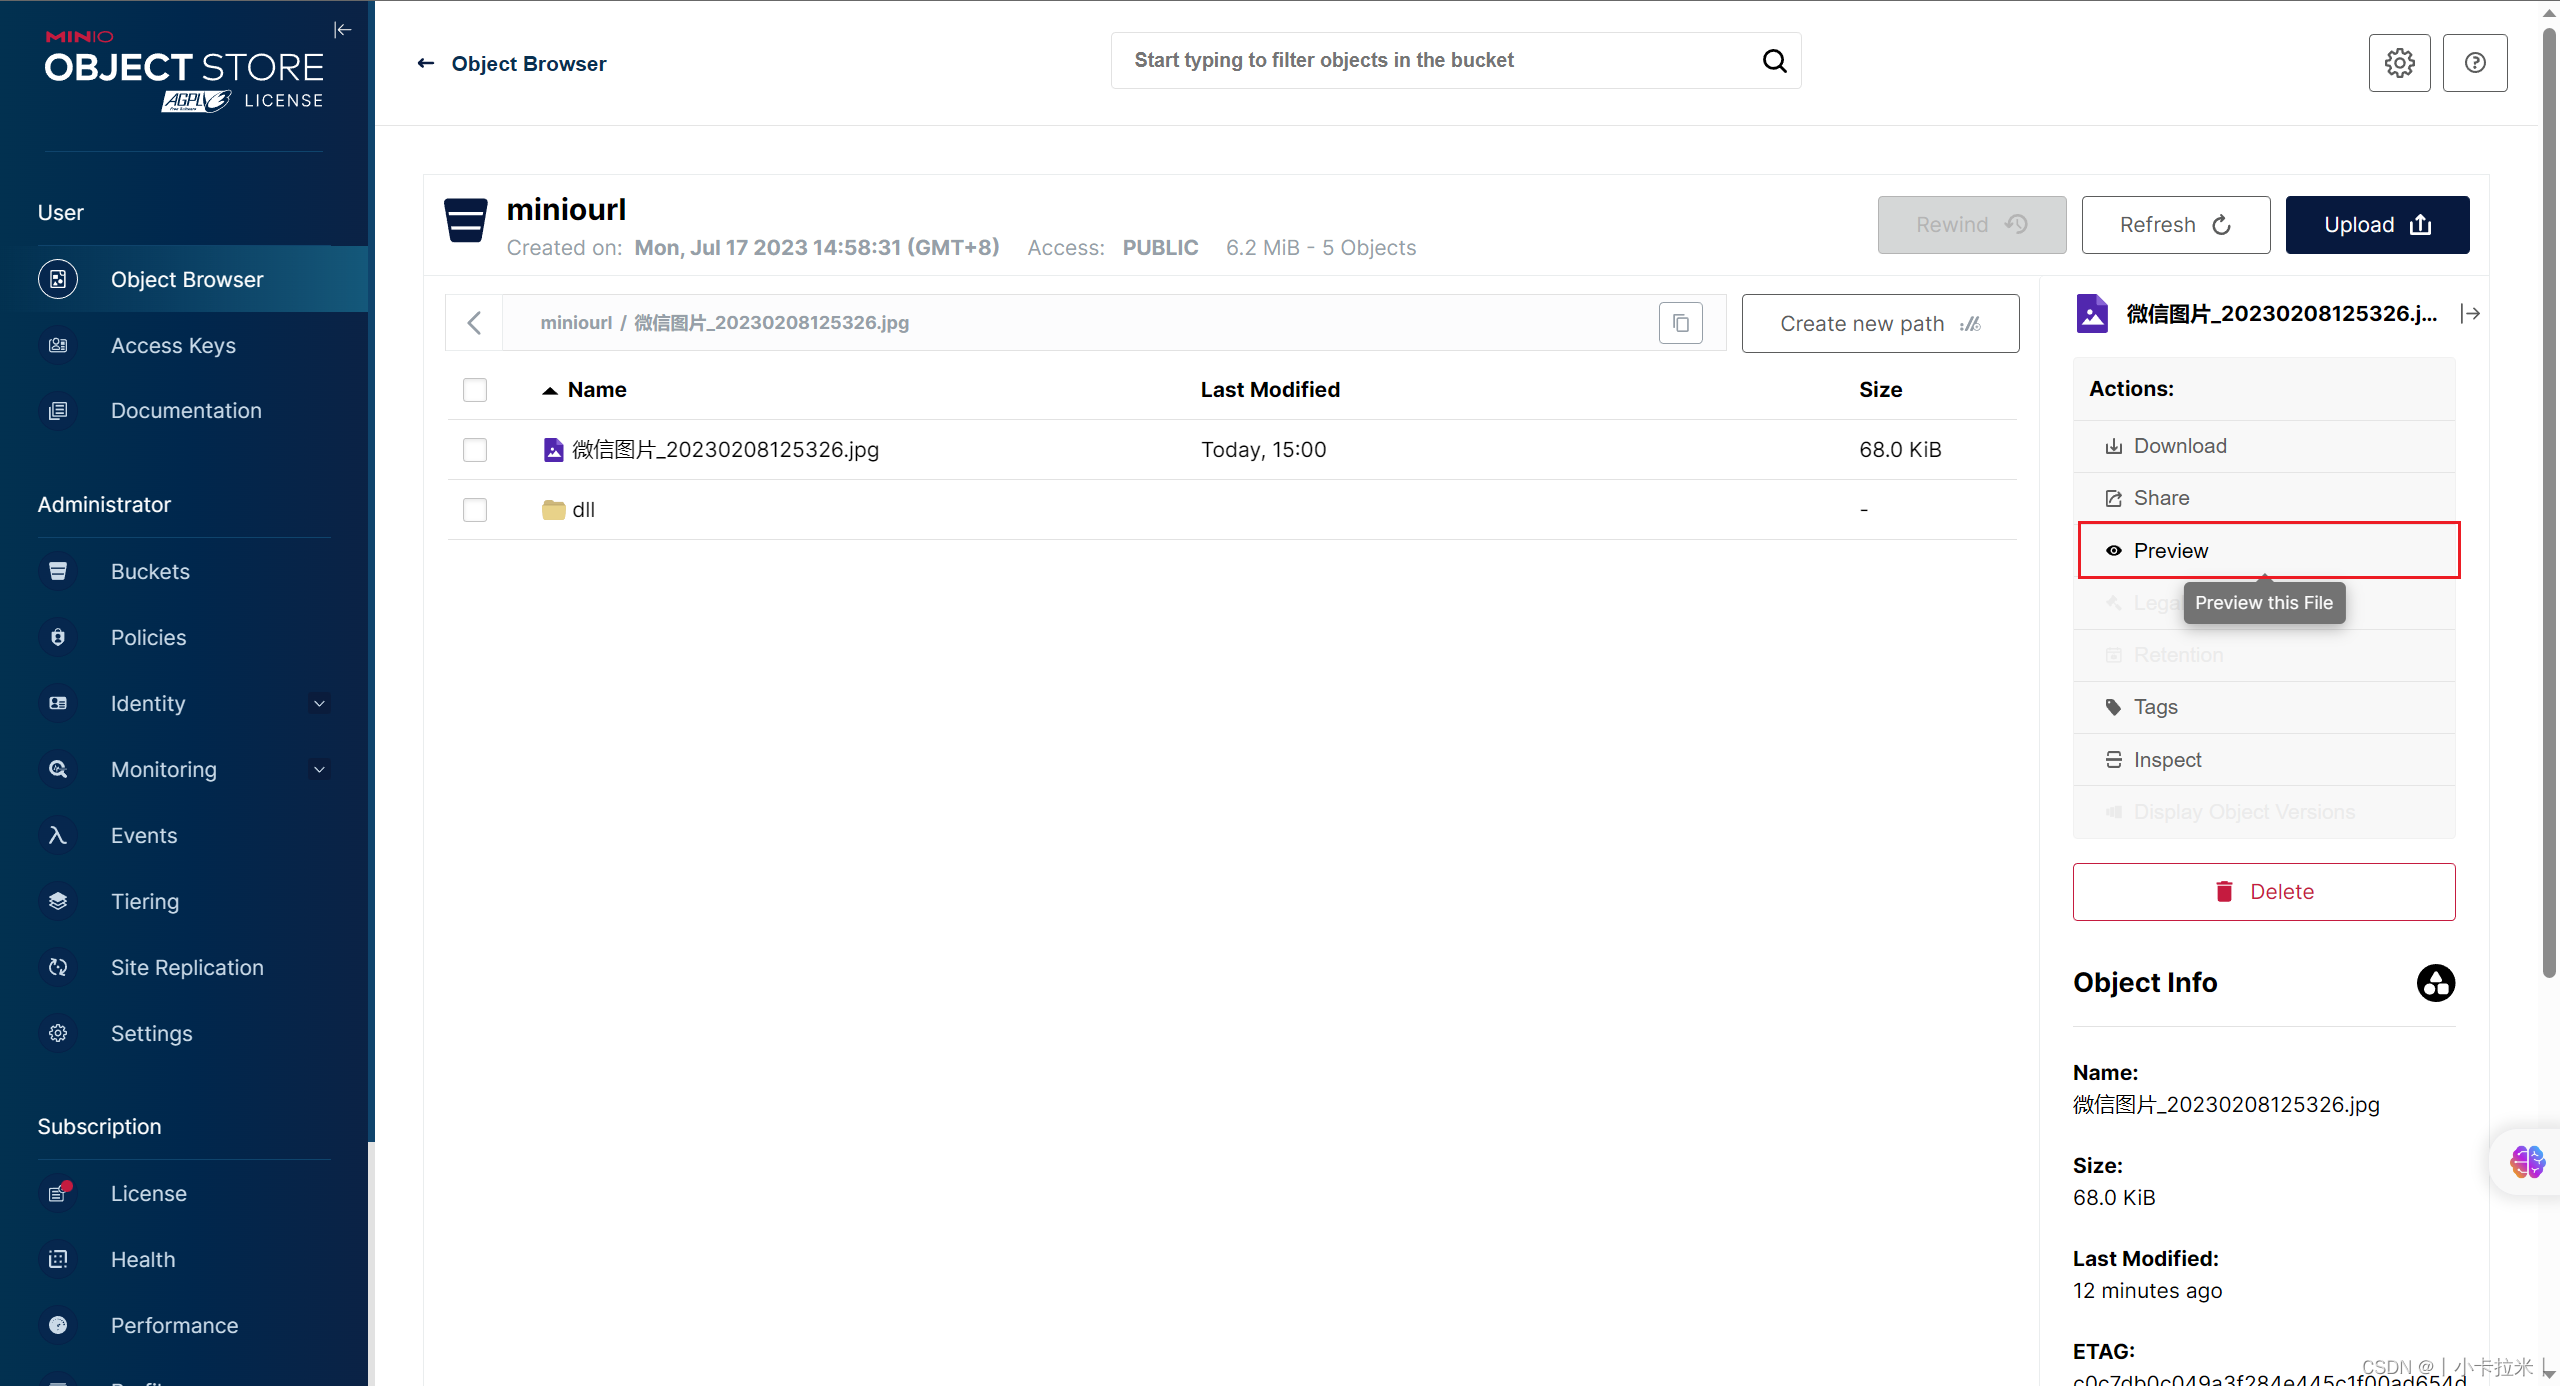Close the object details side panel
2560x1386 pixels.
click(x=2470, y=314)
